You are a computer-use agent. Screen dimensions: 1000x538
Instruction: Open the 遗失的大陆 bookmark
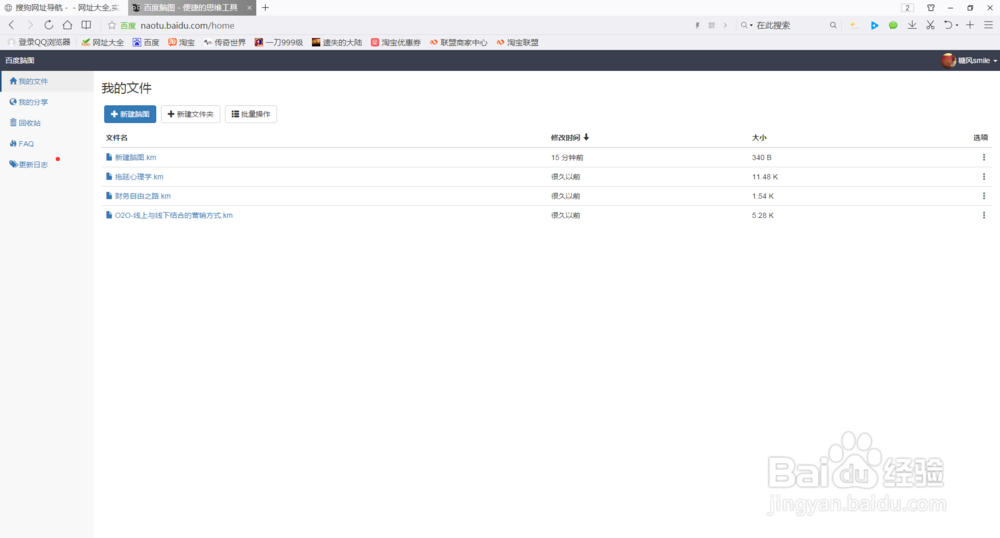pos(337,42)
